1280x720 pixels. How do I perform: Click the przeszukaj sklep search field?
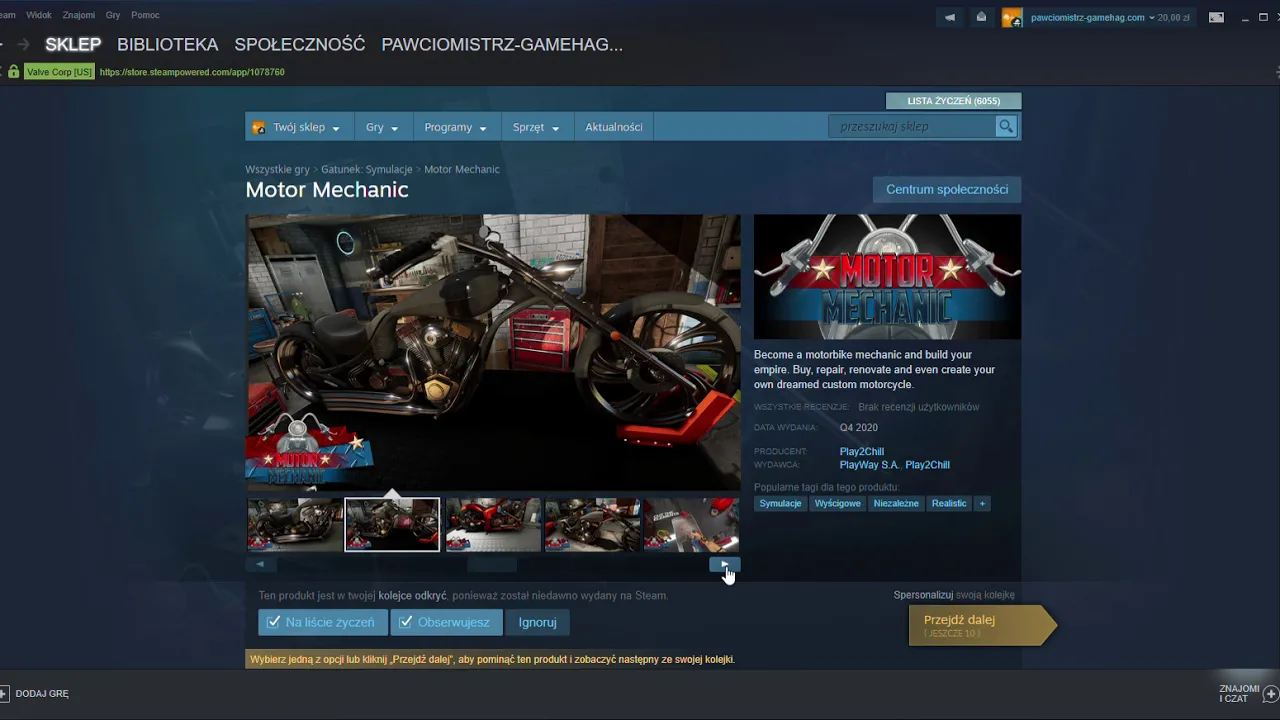911,126
